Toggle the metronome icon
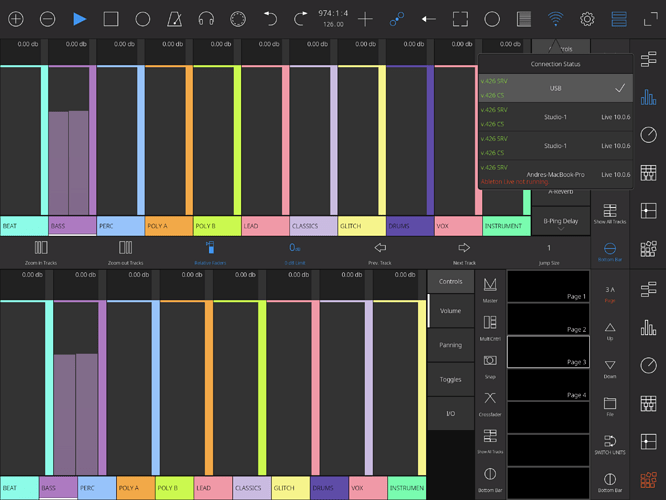666x500 pixels. [x=175, y=18]
